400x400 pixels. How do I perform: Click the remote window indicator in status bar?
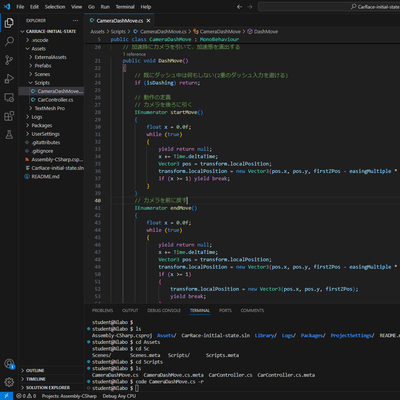6,396
